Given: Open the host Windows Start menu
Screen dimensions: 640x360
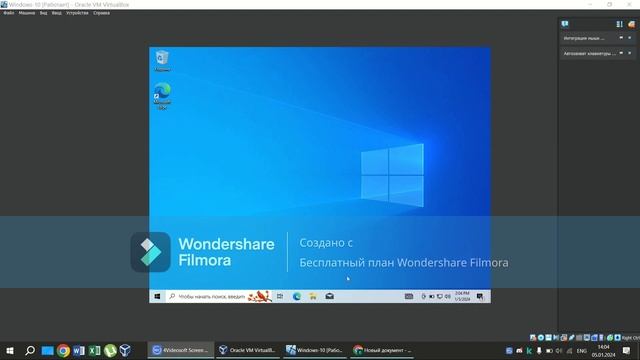Looking at the screenshot, I should click(x=10, y=351).
